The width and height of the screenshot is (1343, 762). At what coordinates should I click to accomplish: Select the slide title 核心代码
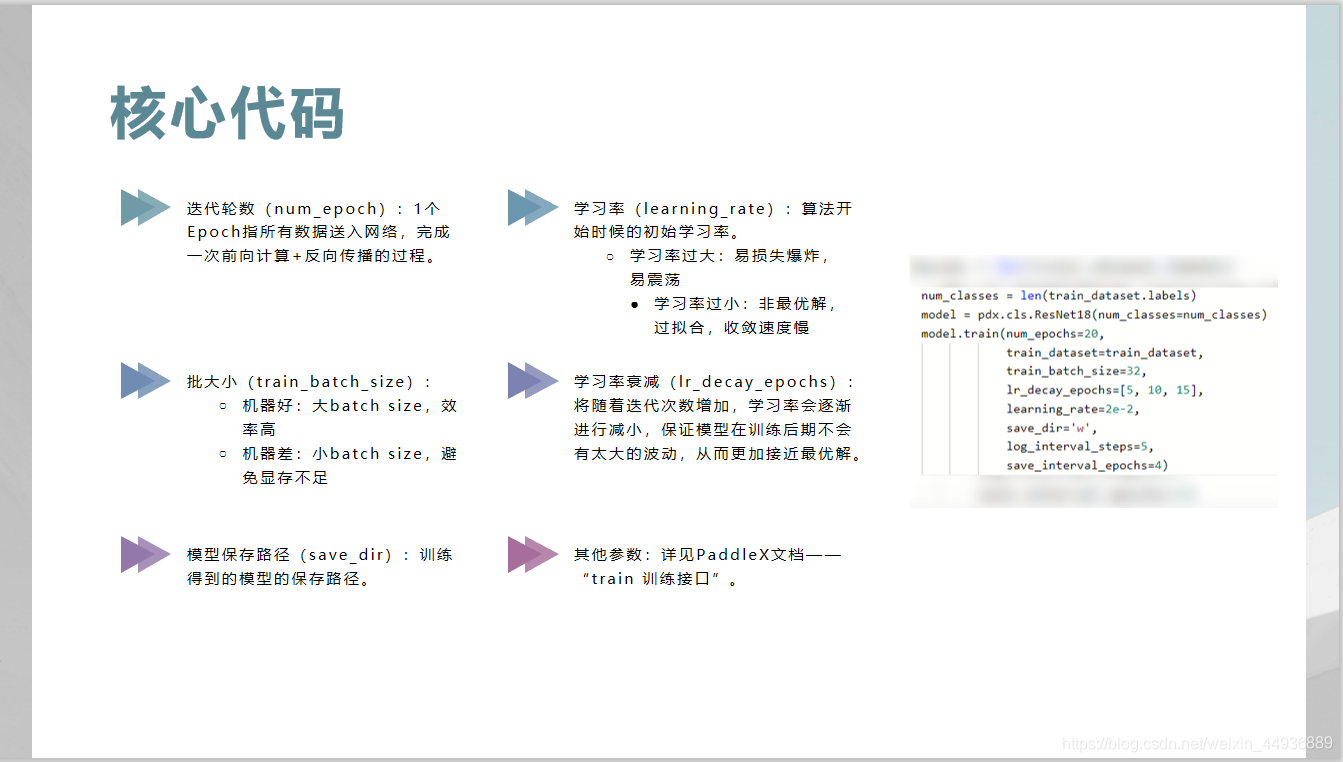[227, 113]
